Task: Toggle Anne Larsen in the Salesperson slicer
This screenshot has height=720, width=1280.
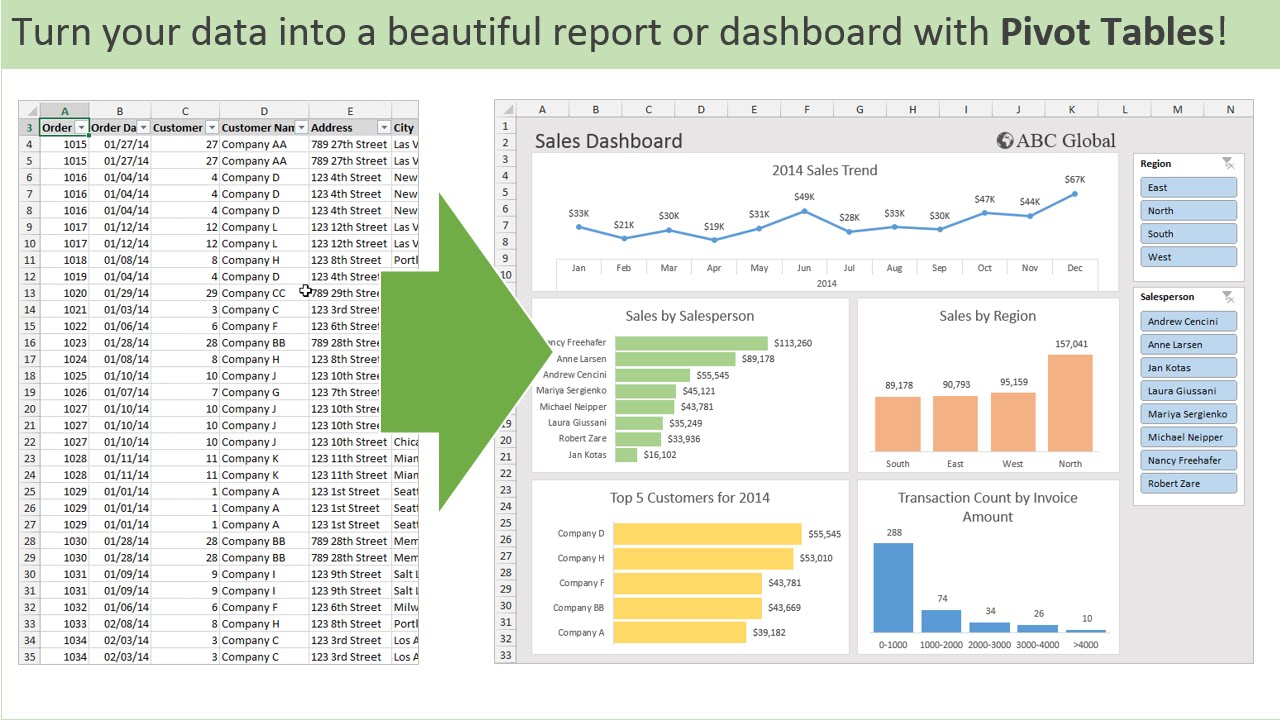Action: [x=1188, y=344]
